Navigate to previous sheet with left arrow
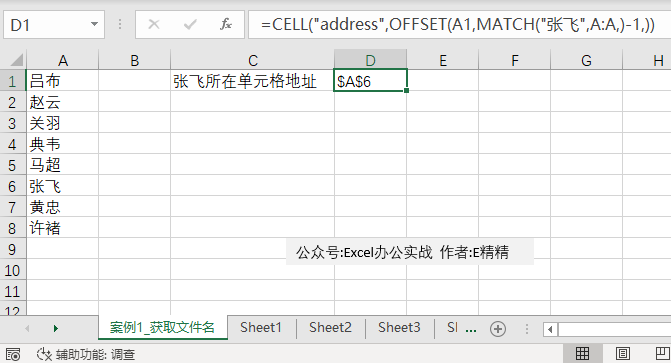 tap(27, 328)
